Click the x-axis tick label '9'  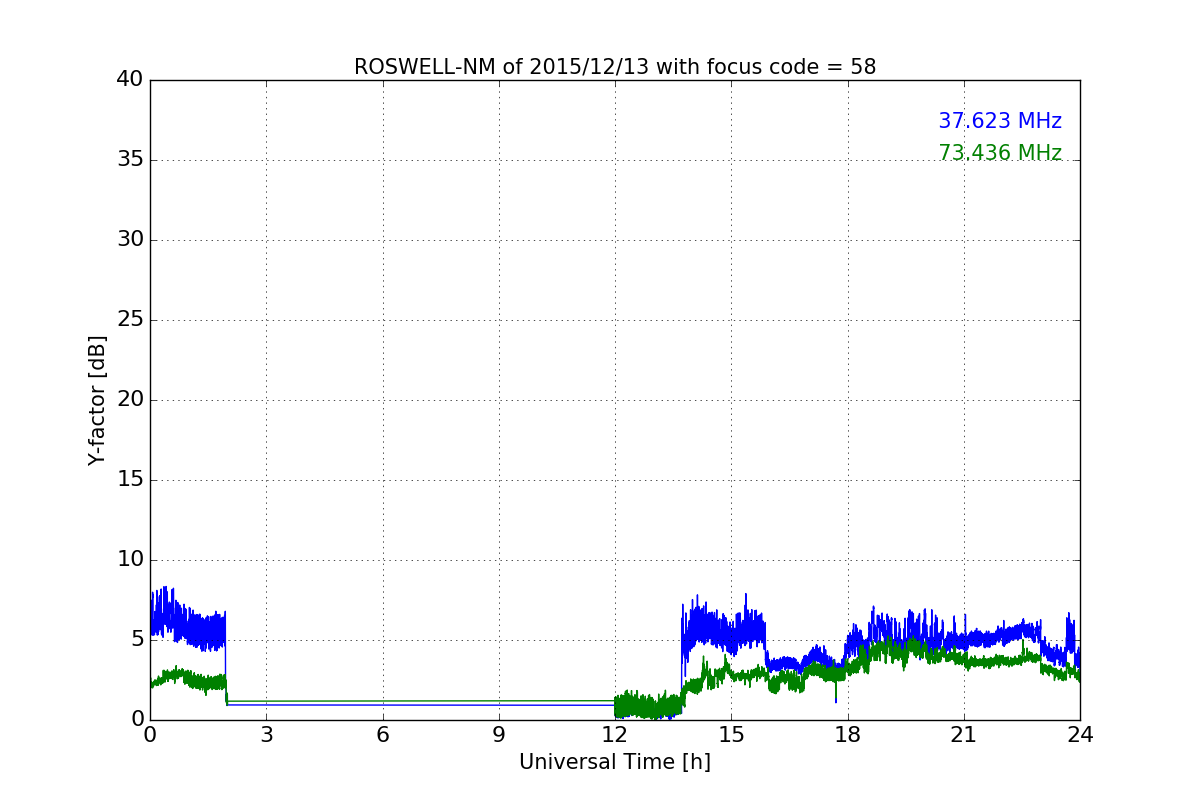pos(499,735)
